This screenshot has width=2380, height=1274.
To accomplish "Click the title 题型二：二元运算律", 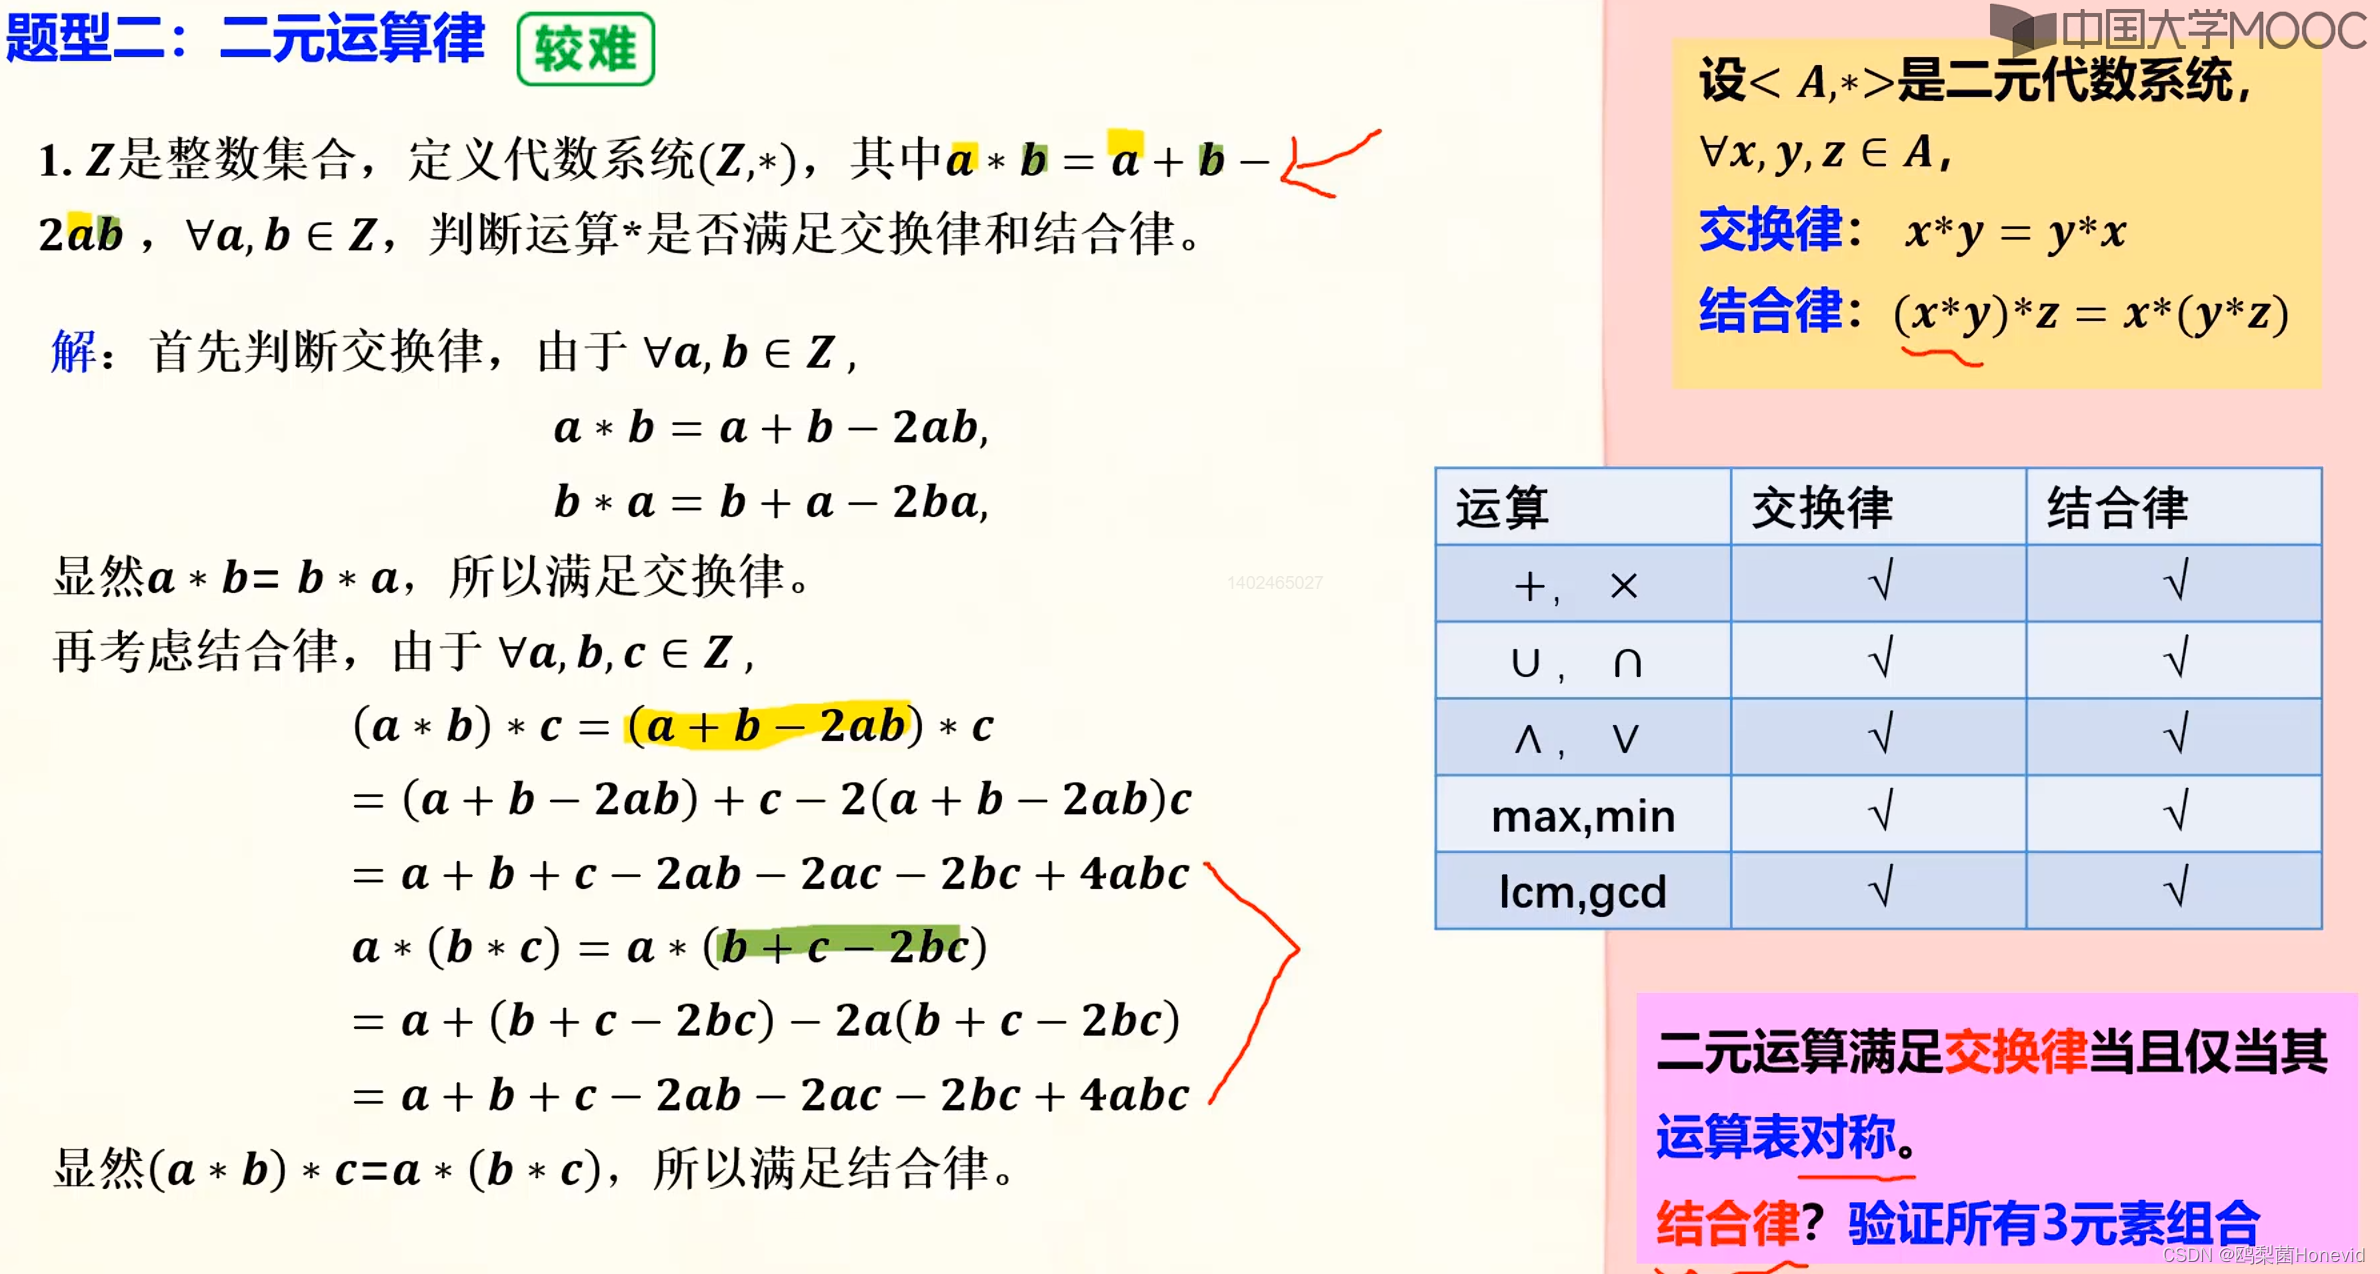I will coord(246,40).
